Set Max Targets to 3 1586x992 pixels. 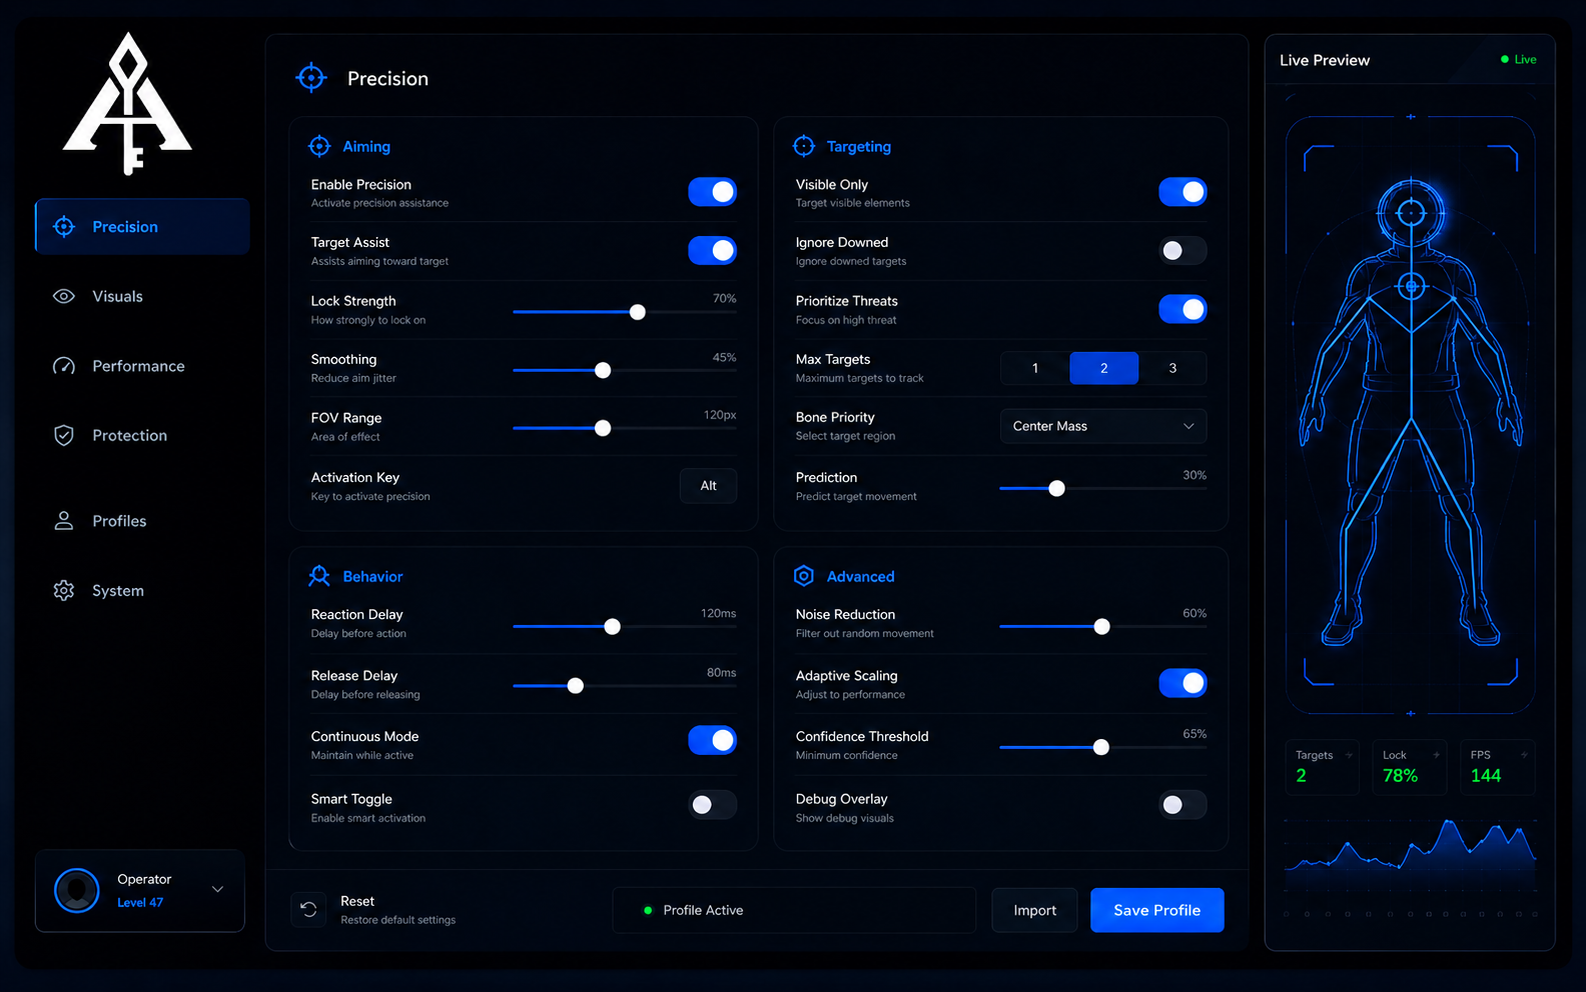pyautogui.click(x=1173, y=368)
